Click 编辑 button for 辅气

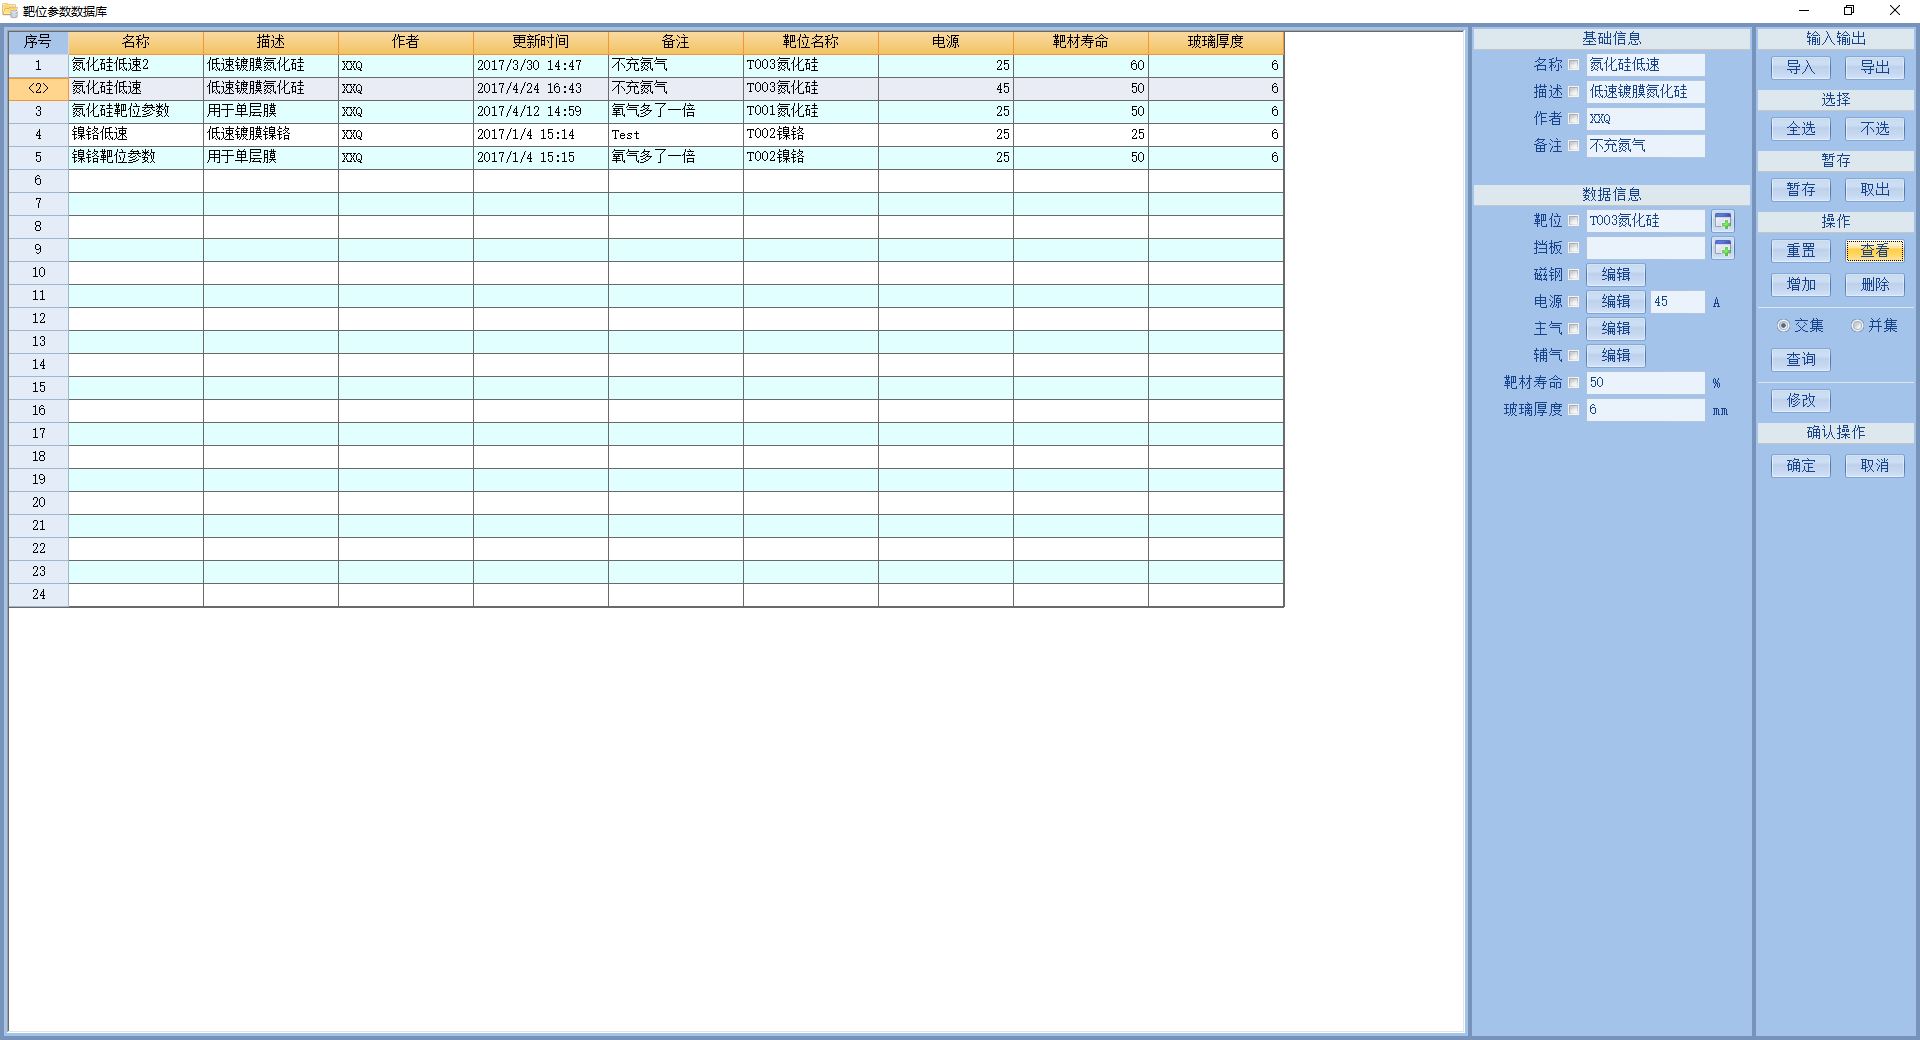1616,356
